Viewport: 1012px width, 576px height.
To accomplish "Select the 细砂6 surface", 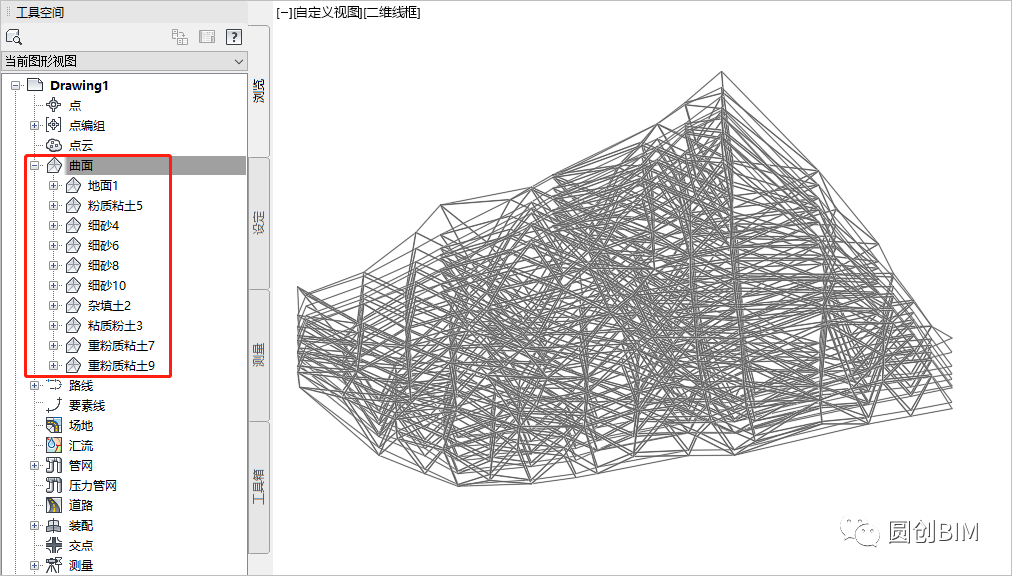I will tap(103, 246).
